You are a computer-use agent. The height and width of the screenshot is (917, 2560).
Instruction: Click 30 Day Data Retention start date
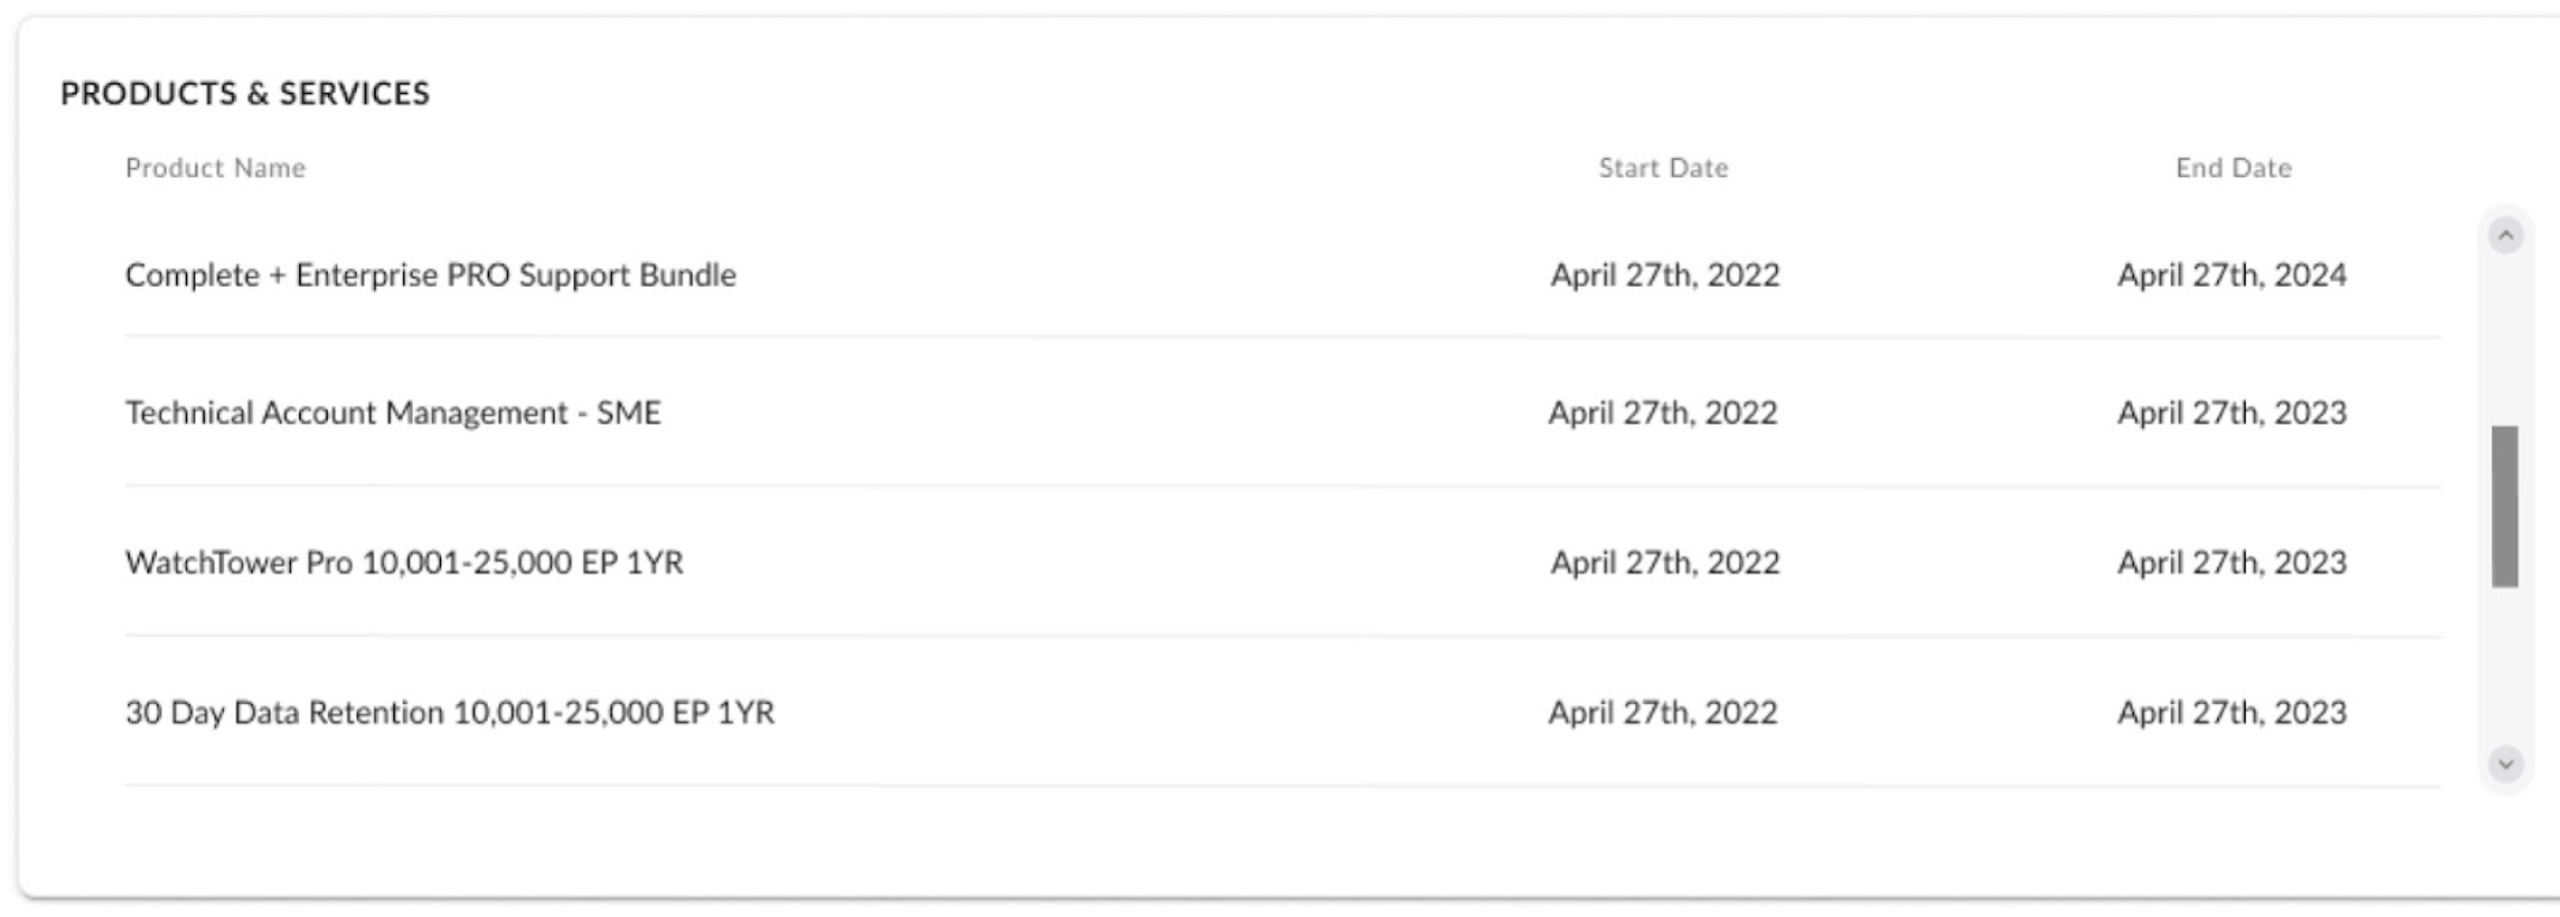pyautogui.click(x=1663, y=712)
